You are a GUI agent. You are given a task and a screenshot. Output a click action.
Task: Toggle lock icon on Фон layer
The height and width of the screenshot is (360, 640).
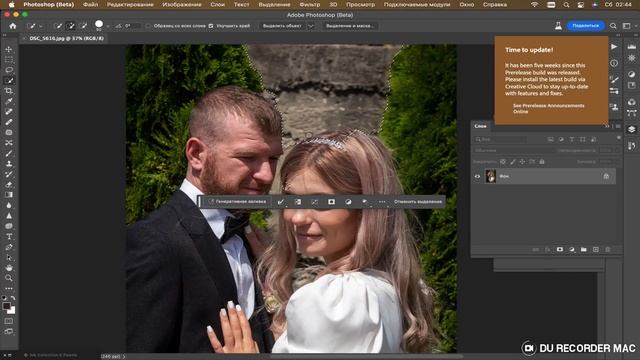click(606, 176)
